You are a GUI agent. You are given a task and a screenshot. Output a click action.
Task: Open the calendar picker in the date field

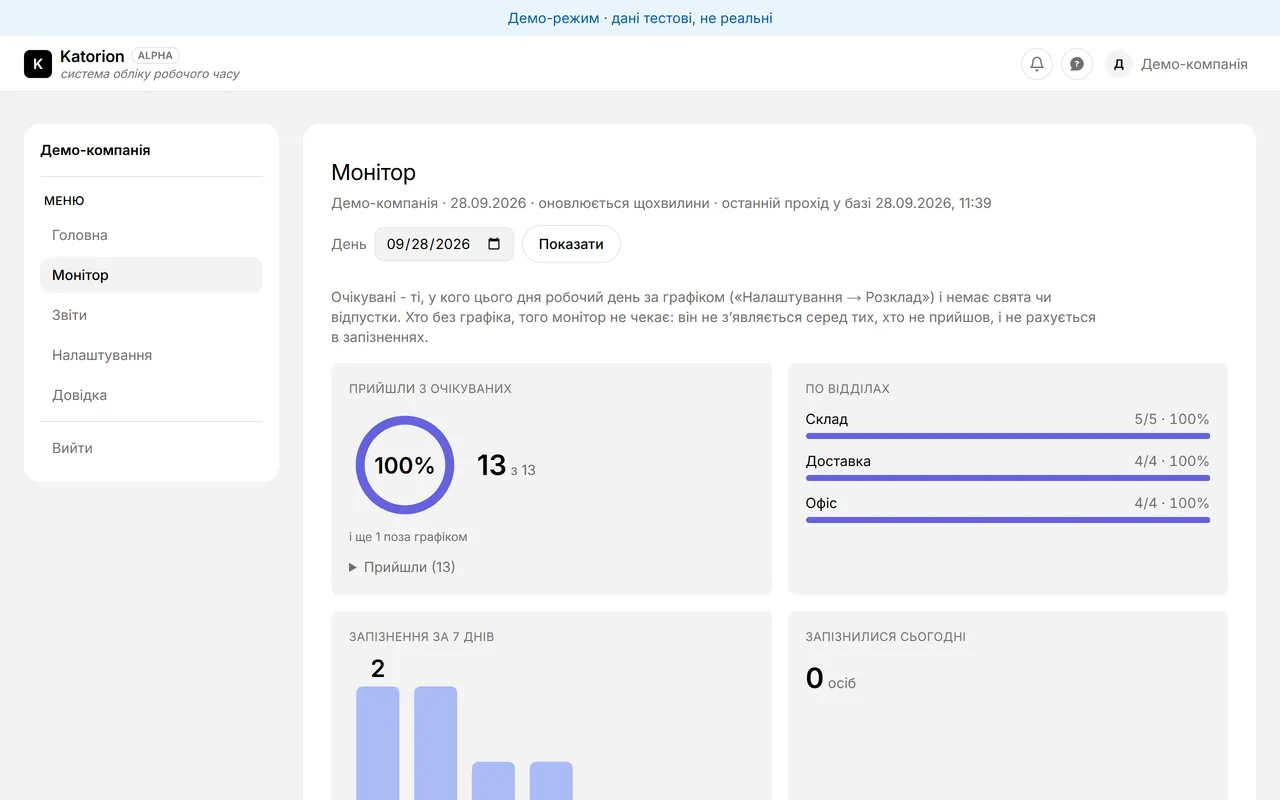(494, 244)
